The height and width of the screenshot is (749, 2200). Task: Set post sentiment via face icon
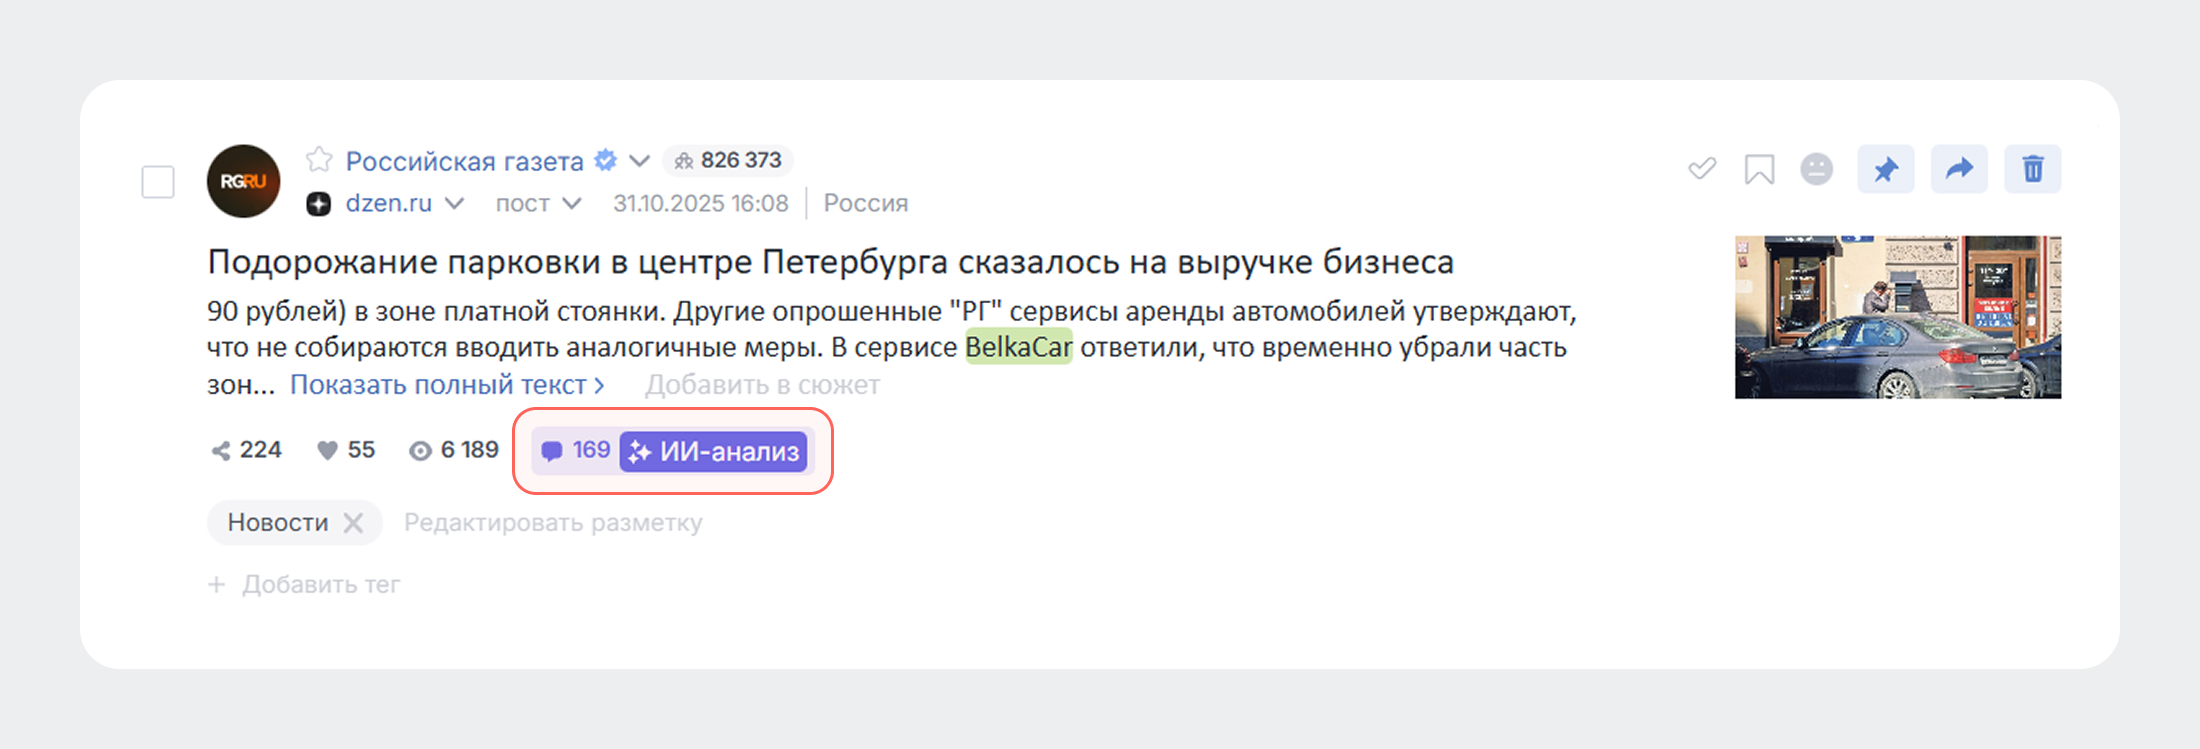click(x=1816, y=169)
